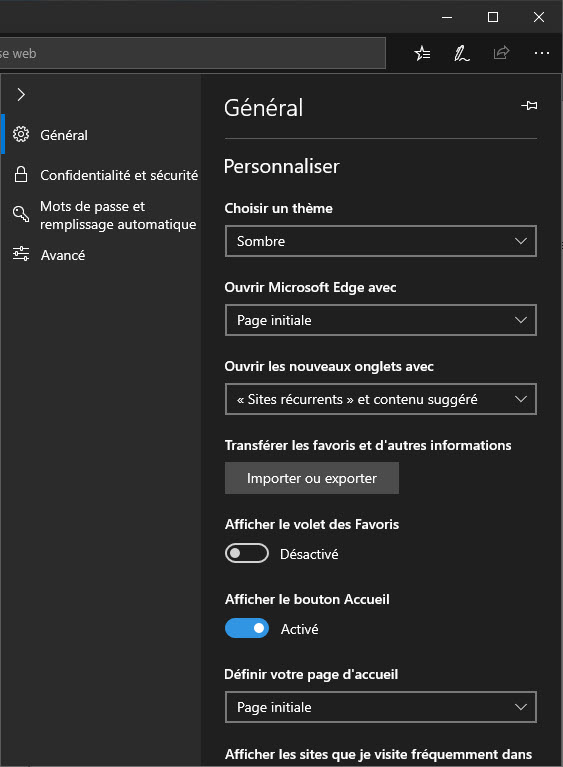Open the Ouvrir les nouveaux onglets avec dropdown
The height and width of the screenshot is (767, 563).
point(381,399)
